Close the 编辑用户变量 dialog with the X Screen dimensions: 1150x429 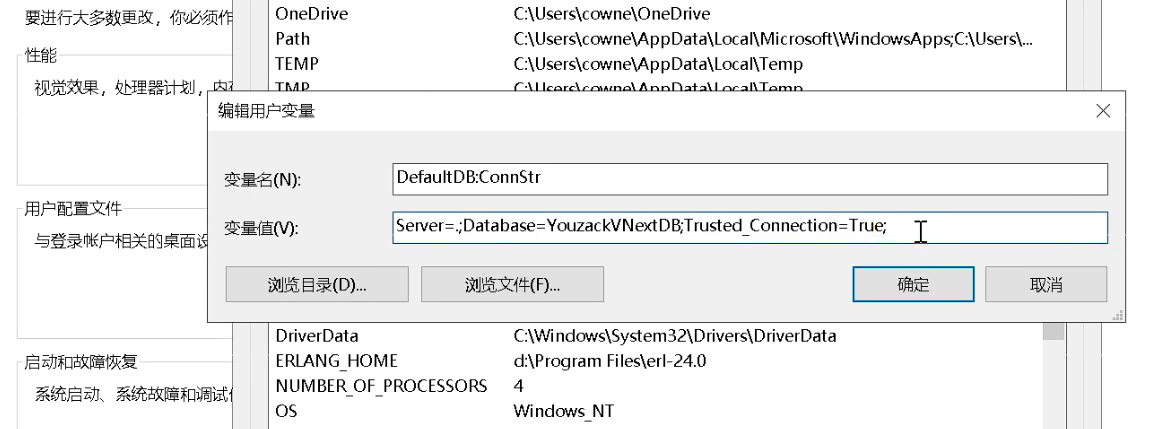tap(1103, 111)
